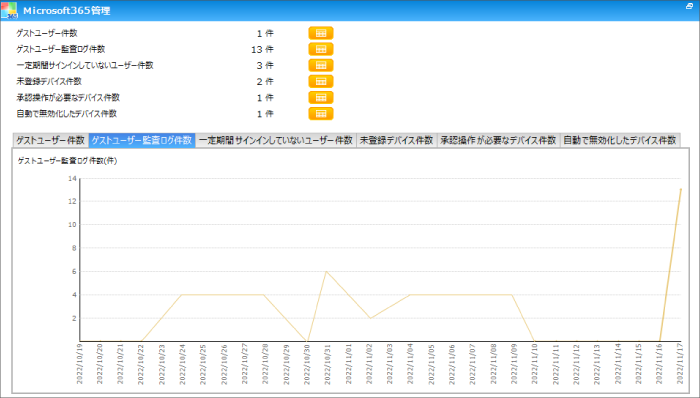Click table icon for 一定期間サインインしていないユーザー件数
The height and width of the screenshot is (398, 700).
(x=321, y=65)
